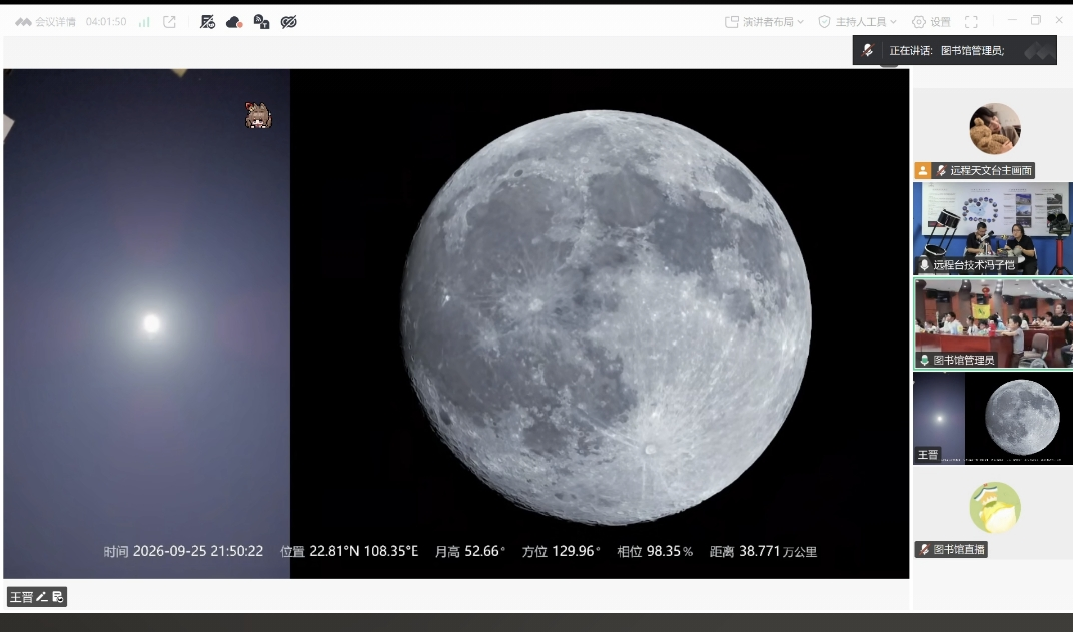Click the remote control icon beside 王晋

57,597
